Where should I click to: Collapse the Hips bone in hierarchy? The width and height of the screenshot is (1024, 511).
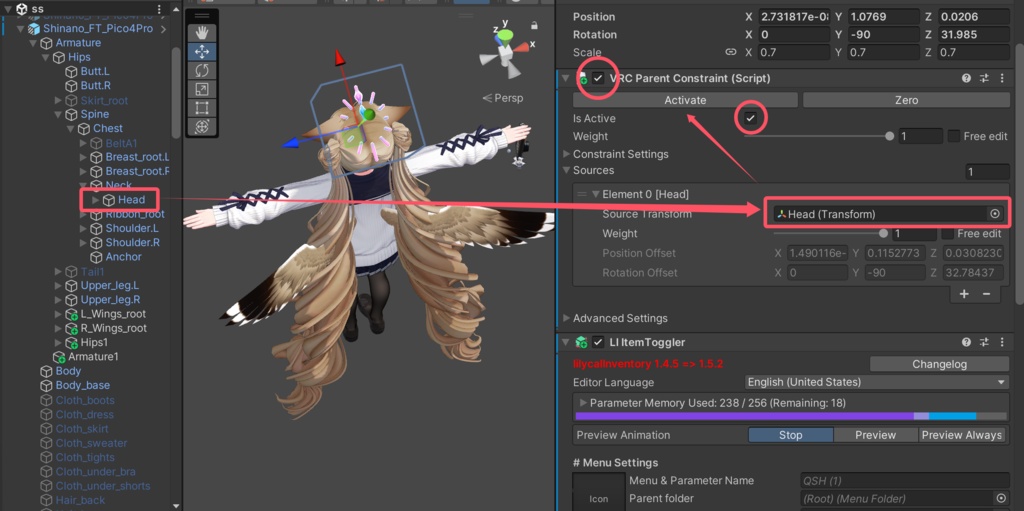click(45, 58)
